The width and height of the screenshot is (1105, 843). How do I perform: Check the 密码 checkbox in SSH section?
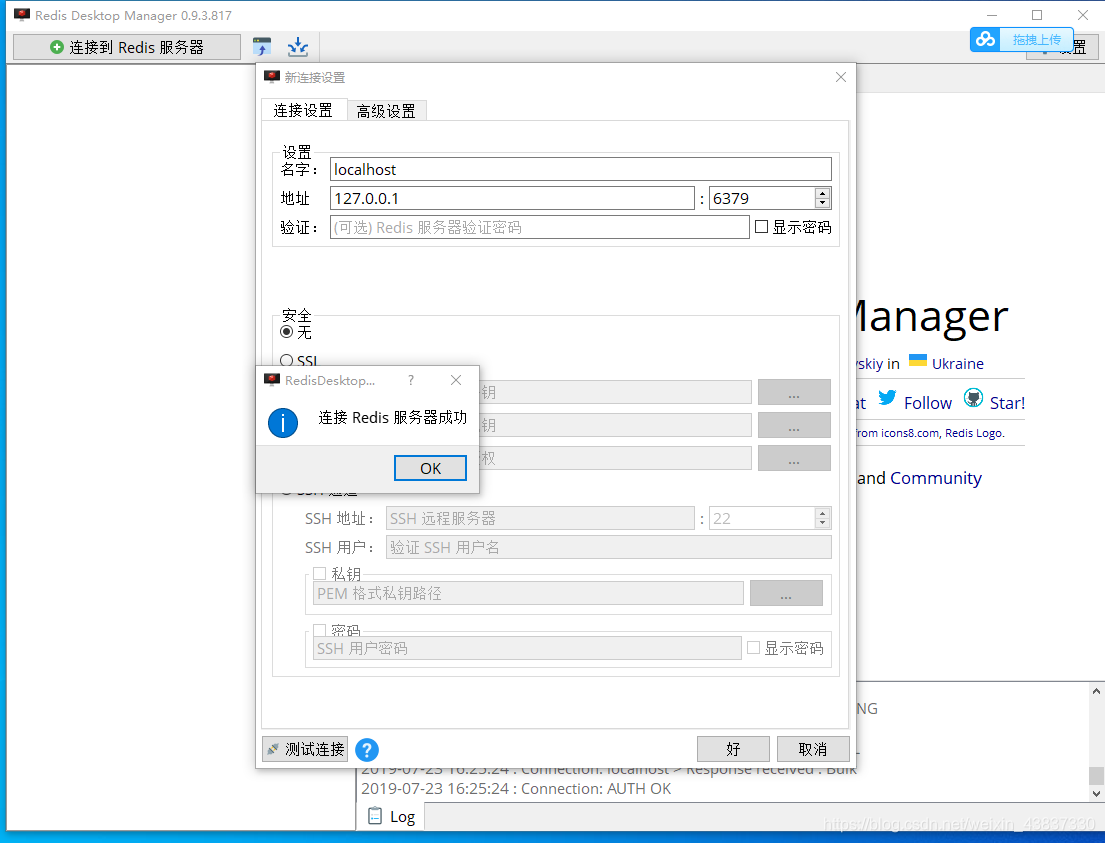[319, 630]
